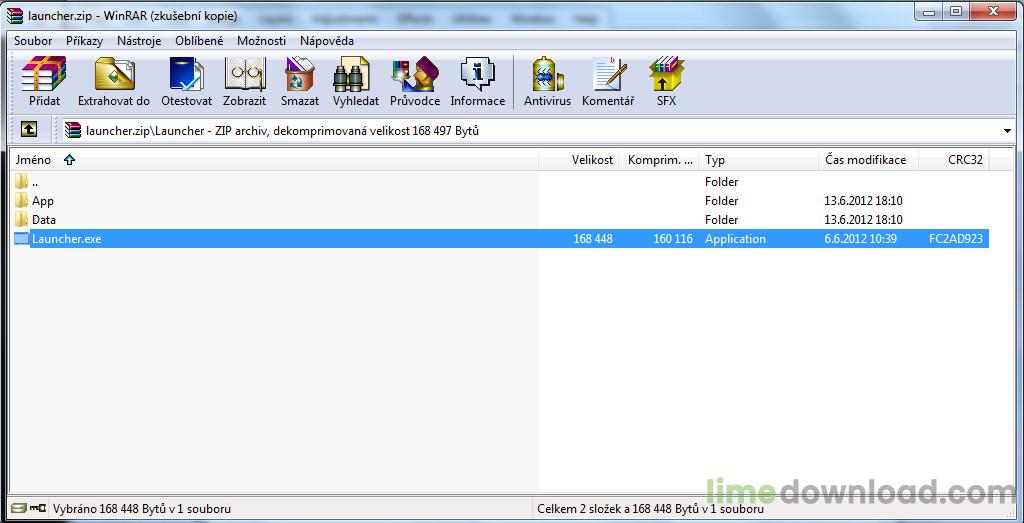Click the WinRAR archive icon in address bar
Viewport: 1024px width, 523px height.
[x=73, y=130]
